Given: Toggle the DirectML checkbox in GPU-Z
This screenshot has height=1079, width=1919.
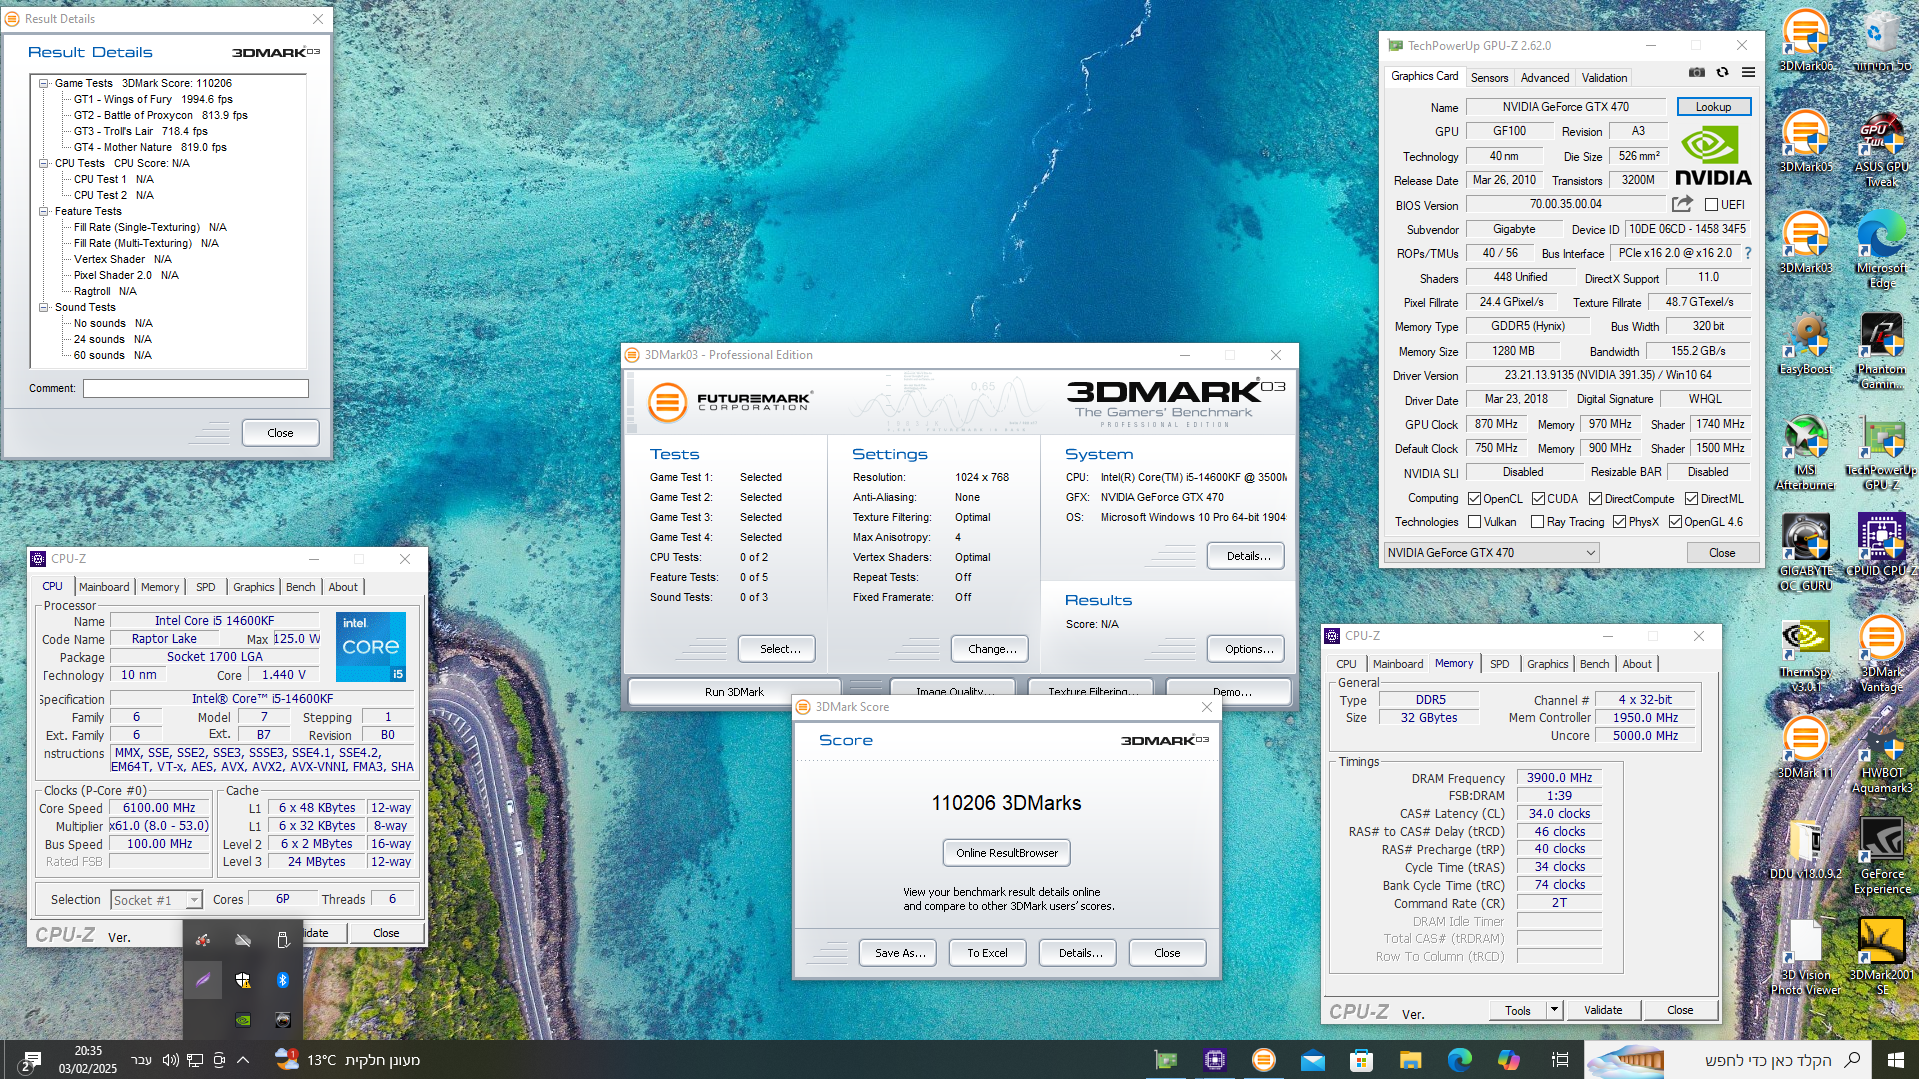Looking at the screenshot, I should pyautogui.click(x=1691, y=499).
